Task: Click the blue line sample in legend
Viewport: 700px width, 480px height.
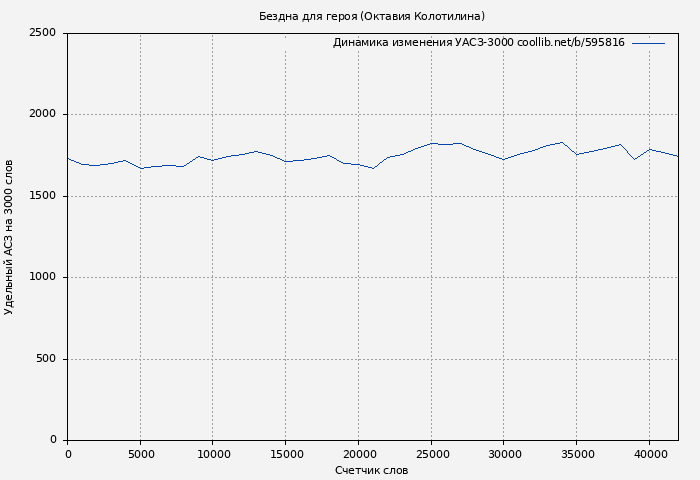Action: (648, 43)
